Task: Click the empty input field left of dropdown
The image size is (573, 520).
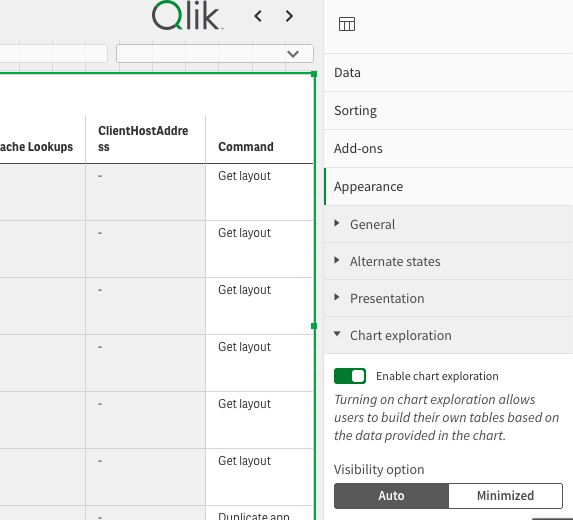Action: coord(53,54)
